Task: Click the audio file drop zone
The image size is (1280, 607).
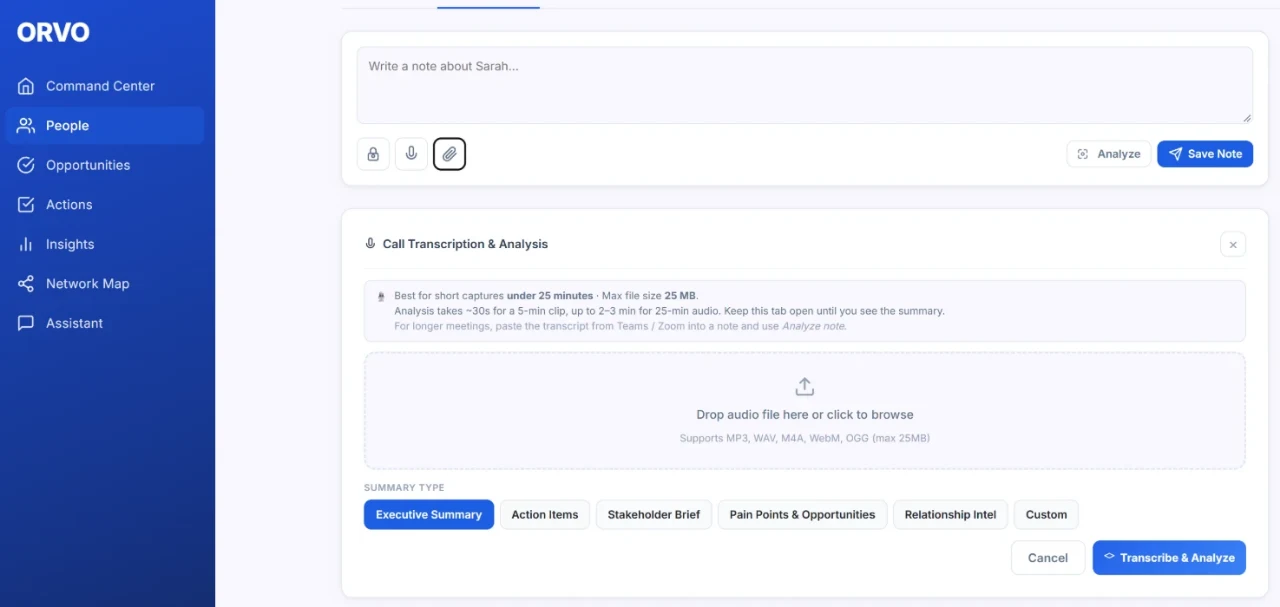Action: (804, 410)
